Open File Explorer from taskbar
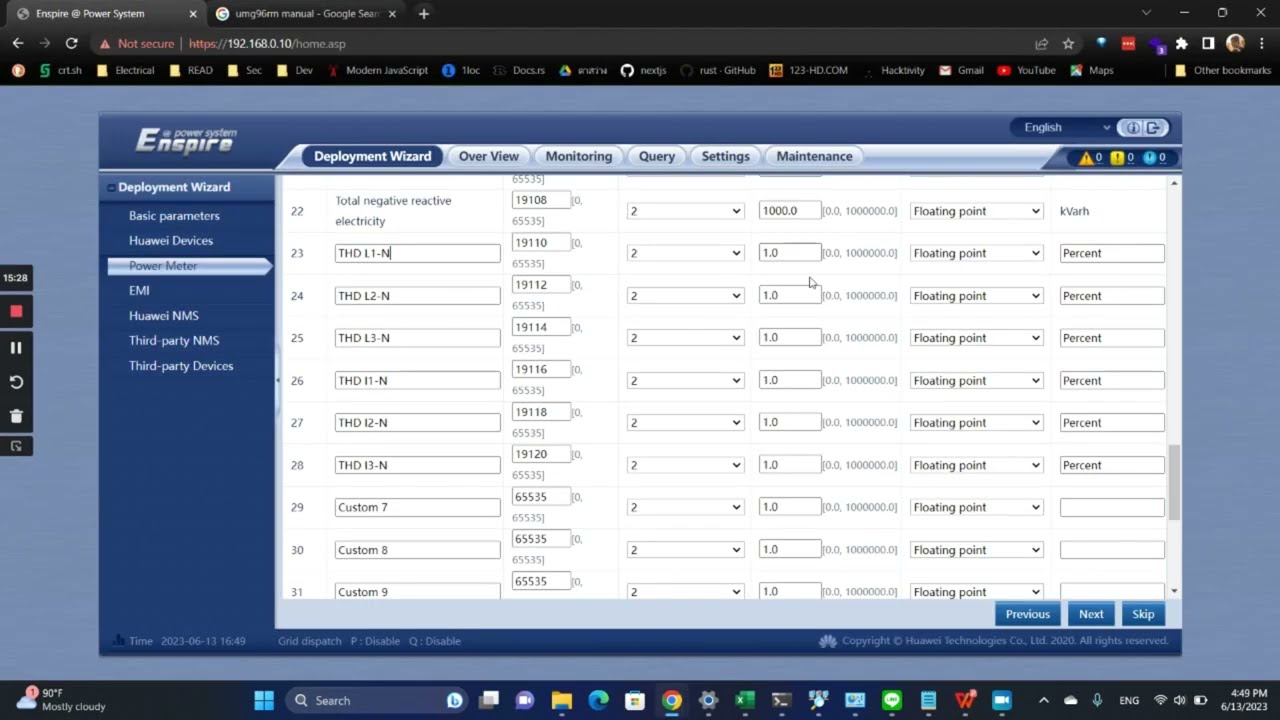The image size is (1280, 720). coord(562,700)
